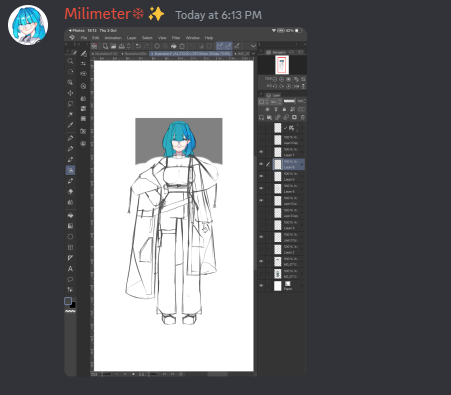Click the Open file icon in command bar
451x395 pixels.
click(x=113, y=46)
